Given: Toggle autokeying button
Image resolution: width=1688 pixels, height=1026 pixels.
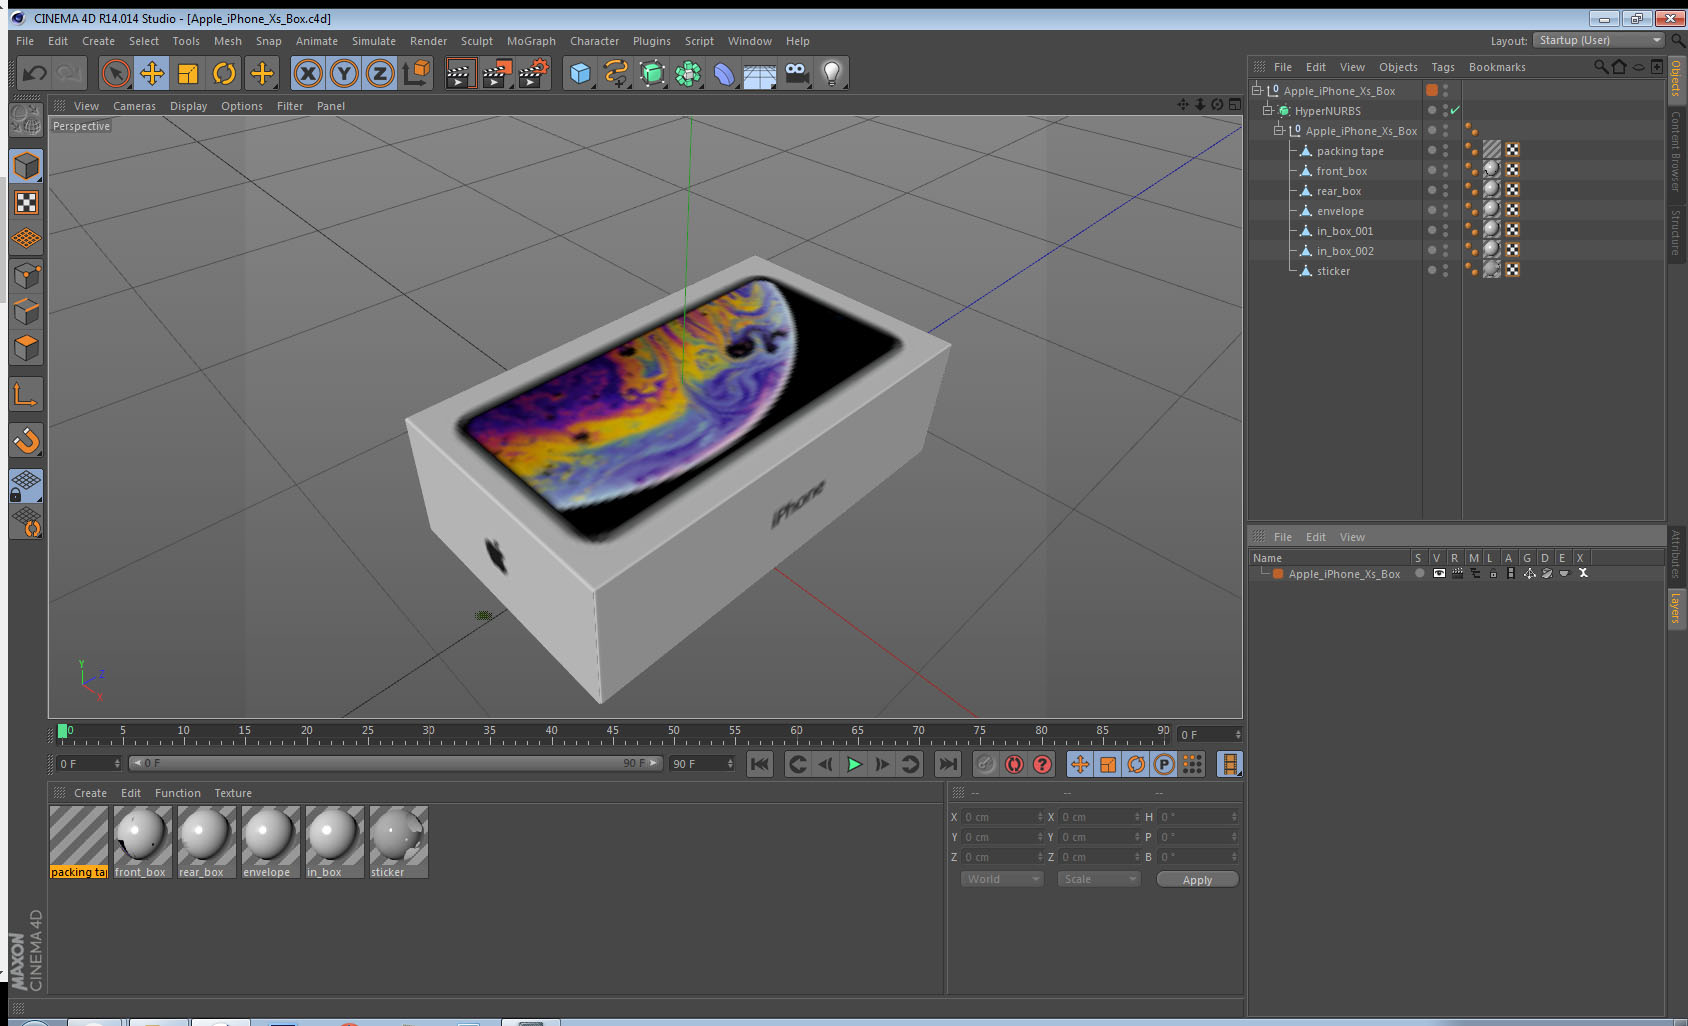Looking at the screenshot, I should pyautogui.click(x=1014, y=764).
